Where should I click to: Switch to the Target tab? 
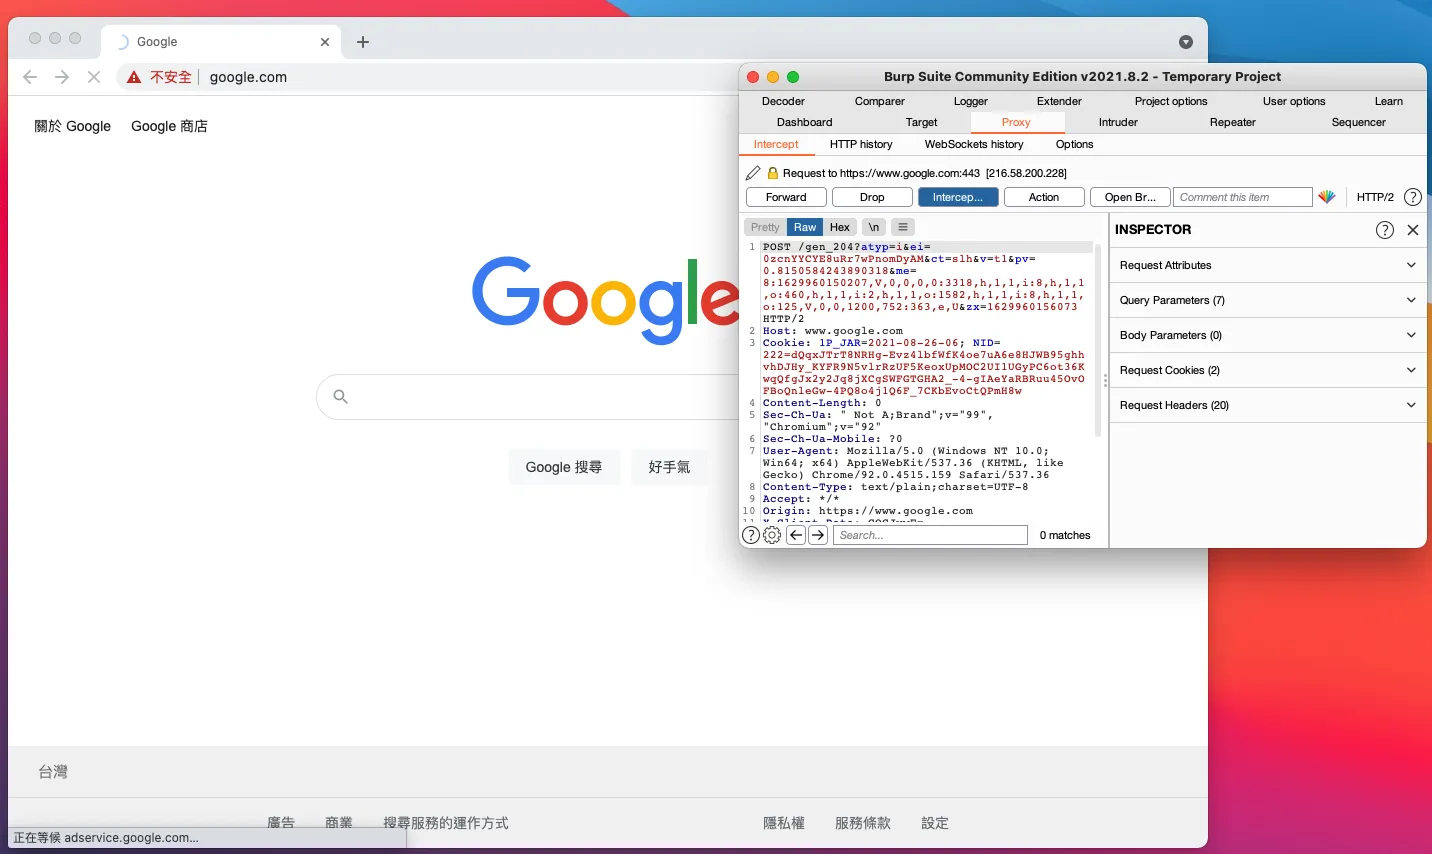pos(922,122)
